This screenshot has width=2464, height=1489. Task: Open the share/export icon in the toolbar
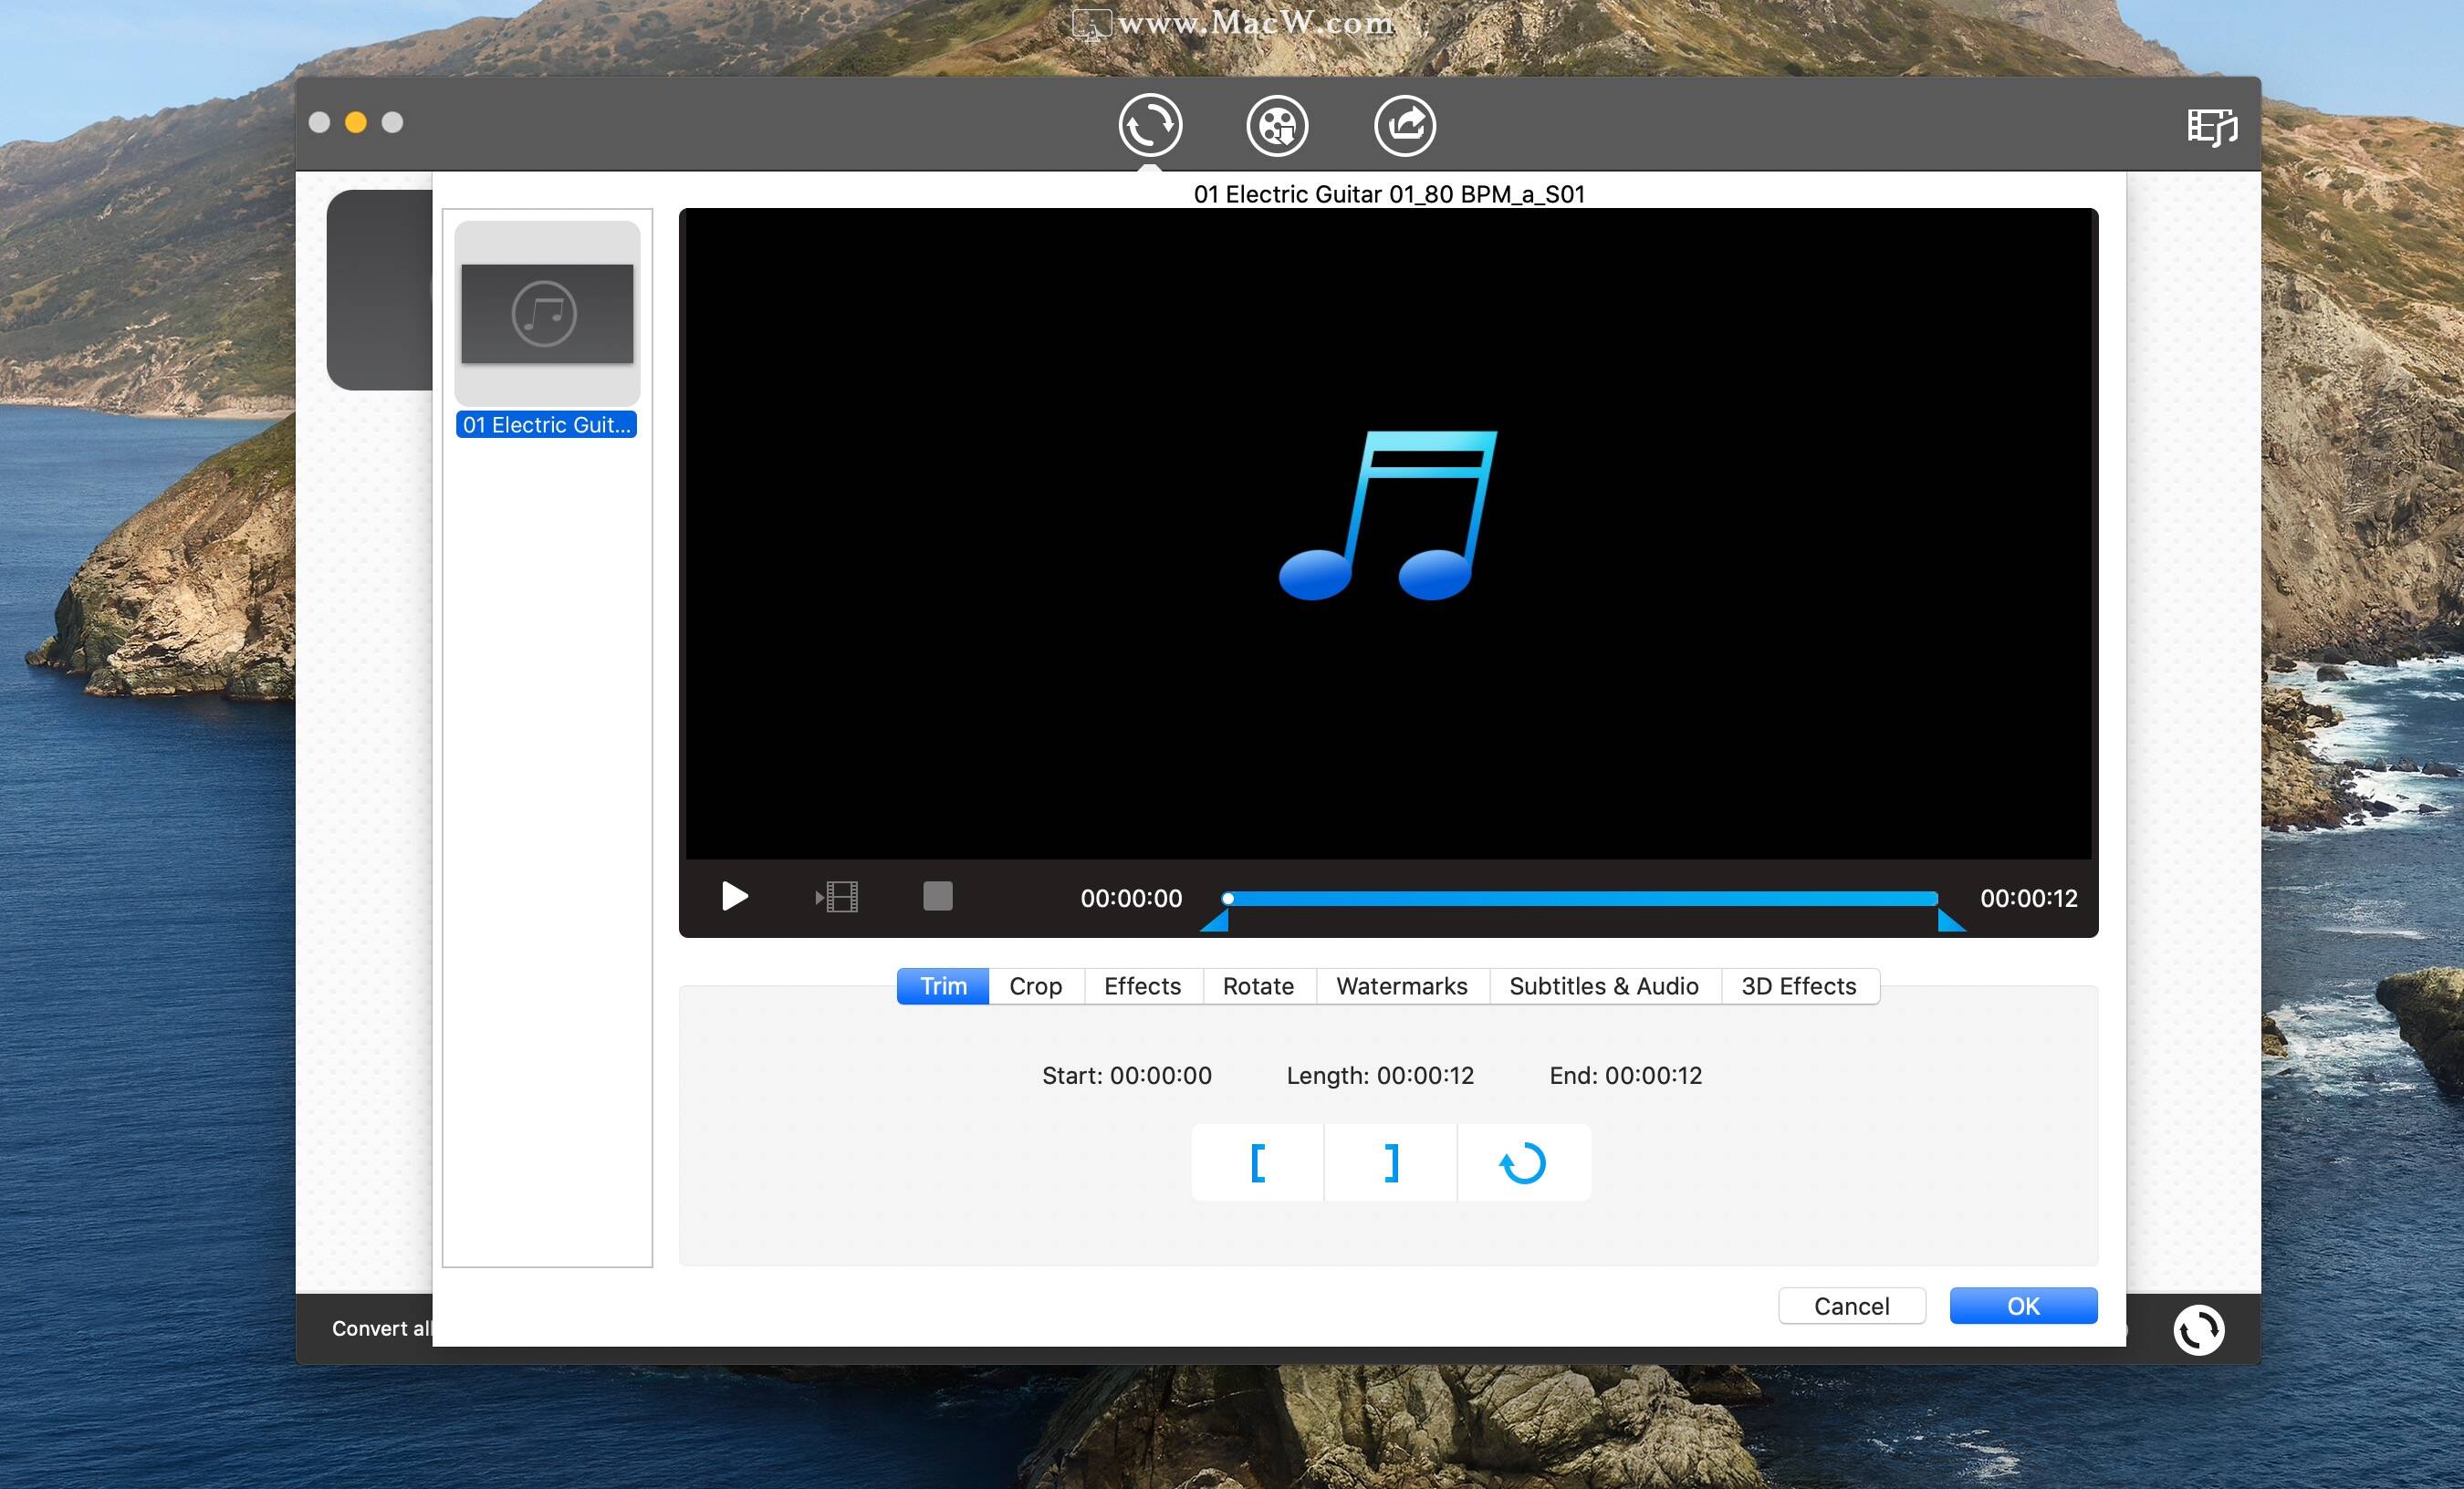[1404, 125]
